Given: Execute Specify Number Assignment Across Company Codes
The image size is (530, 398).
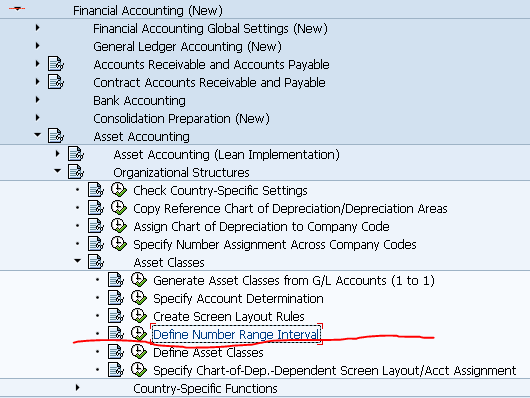Looking at the screenshot, I should tap(119, 244).
